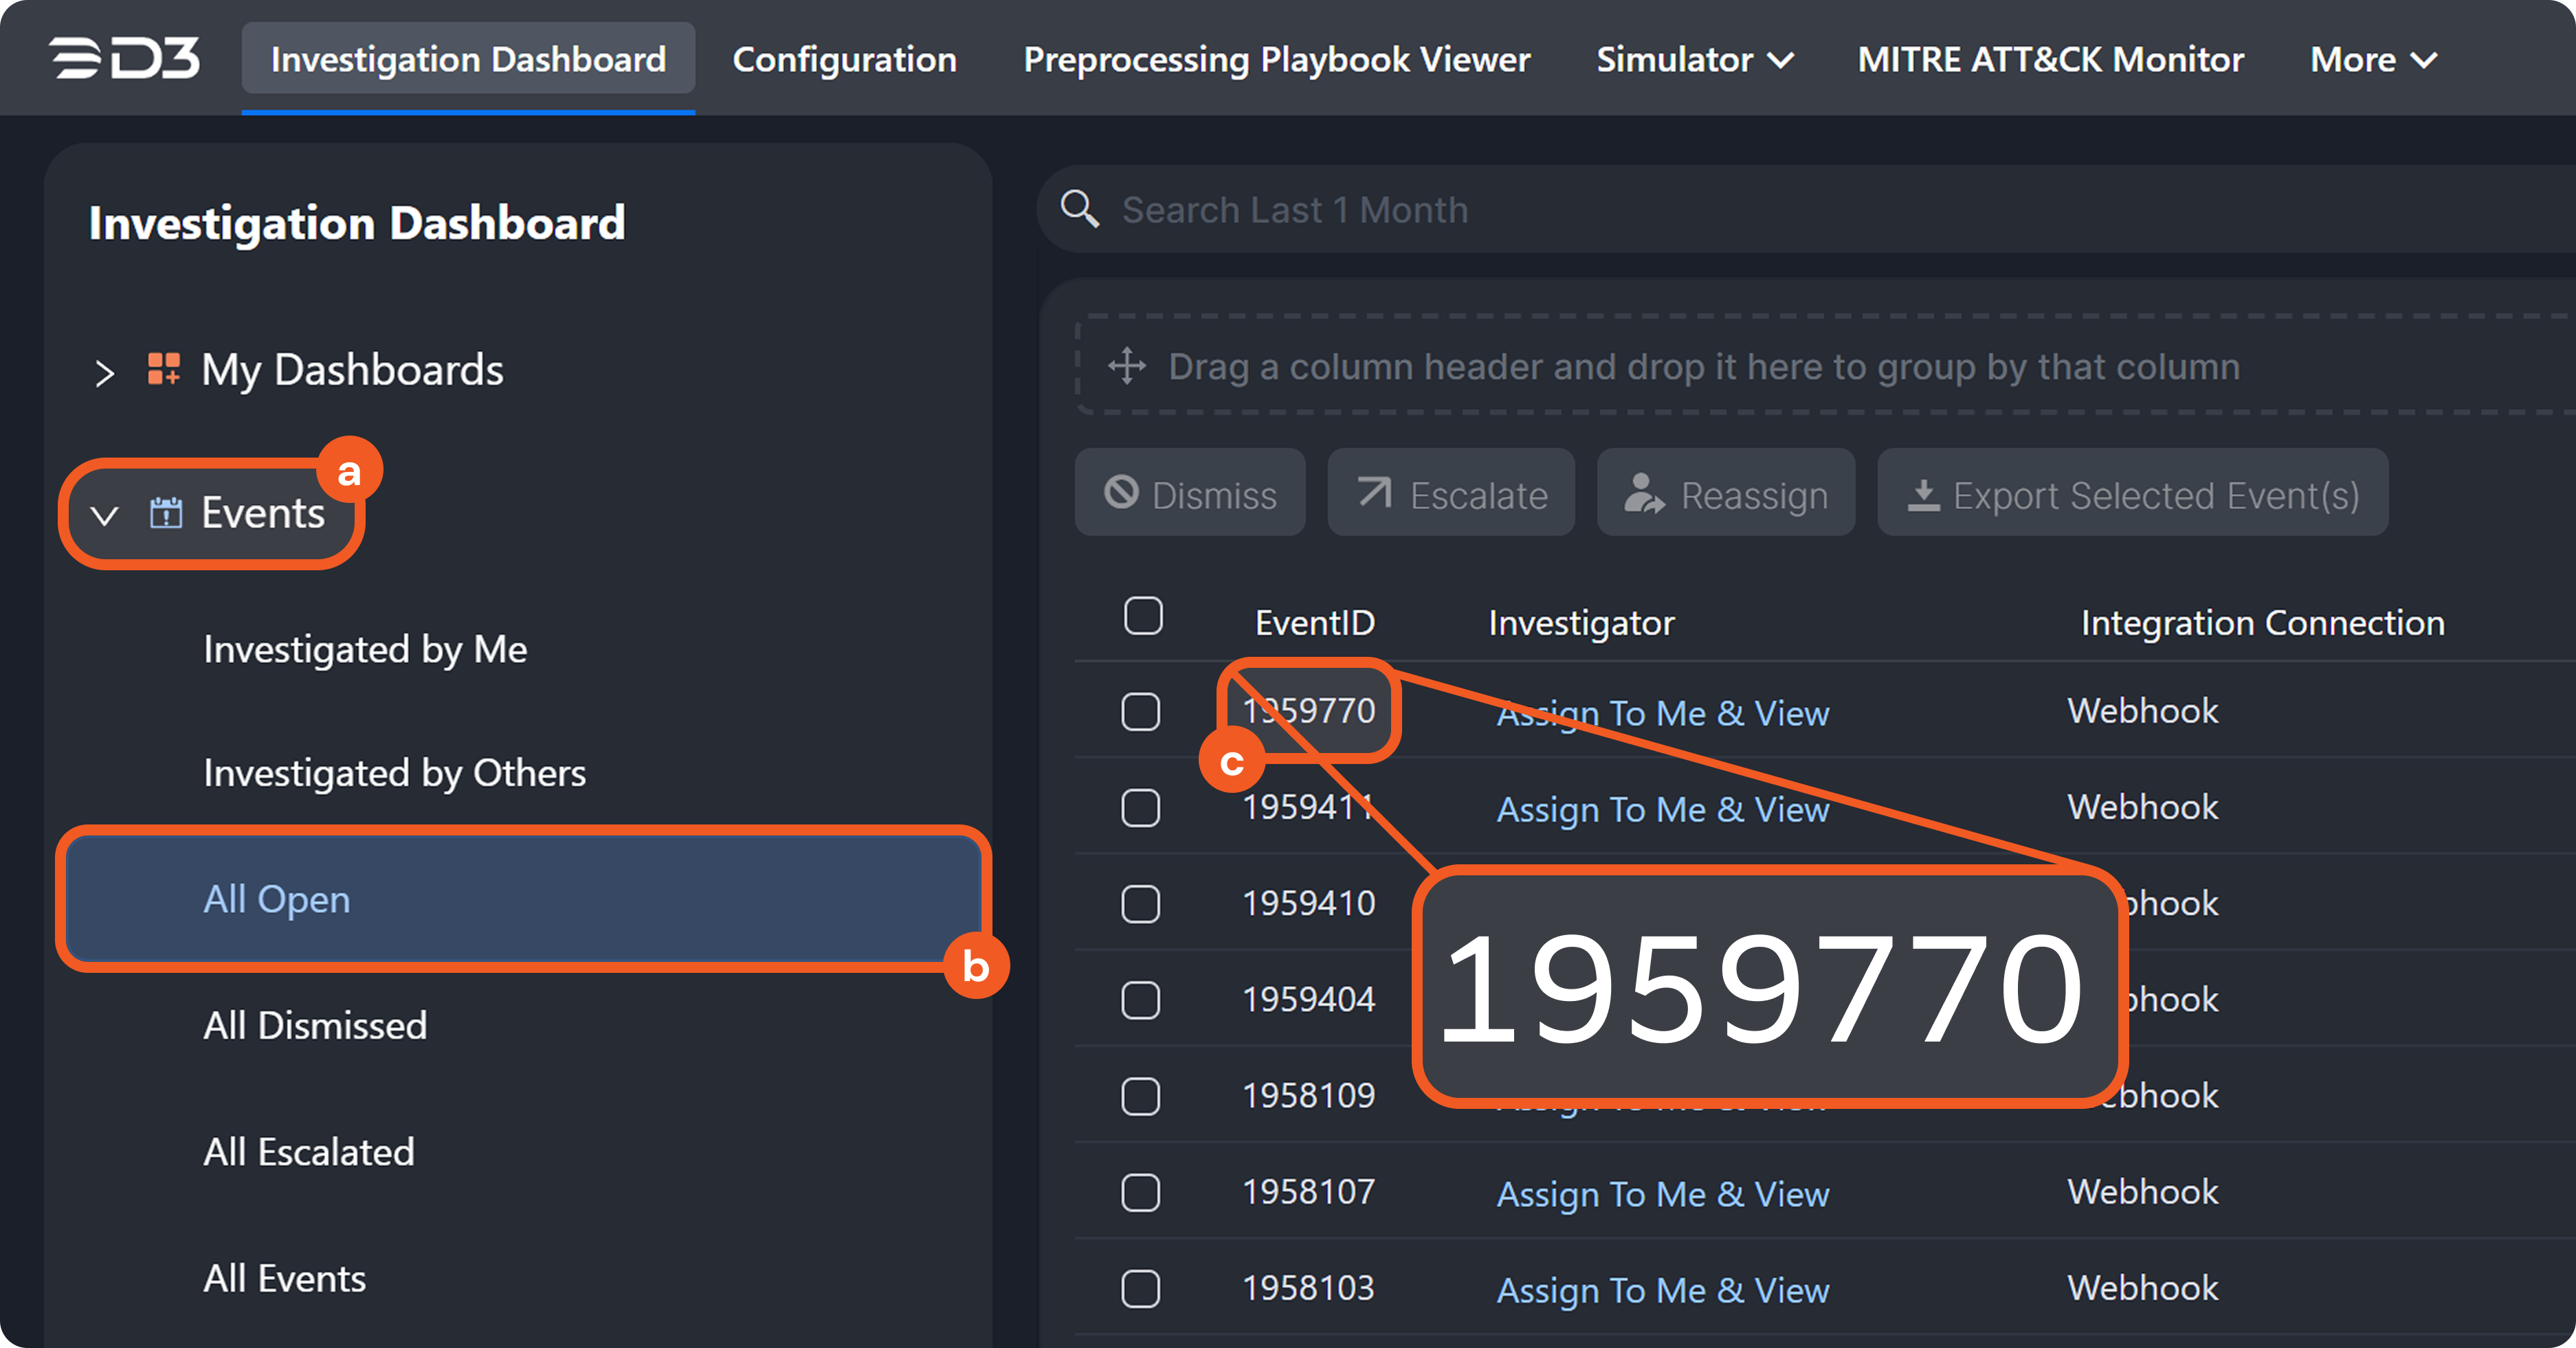Check the box for event 1959770
Image resolution: width=2576 pixels, height=1348 pixels.
point(1140,712)
